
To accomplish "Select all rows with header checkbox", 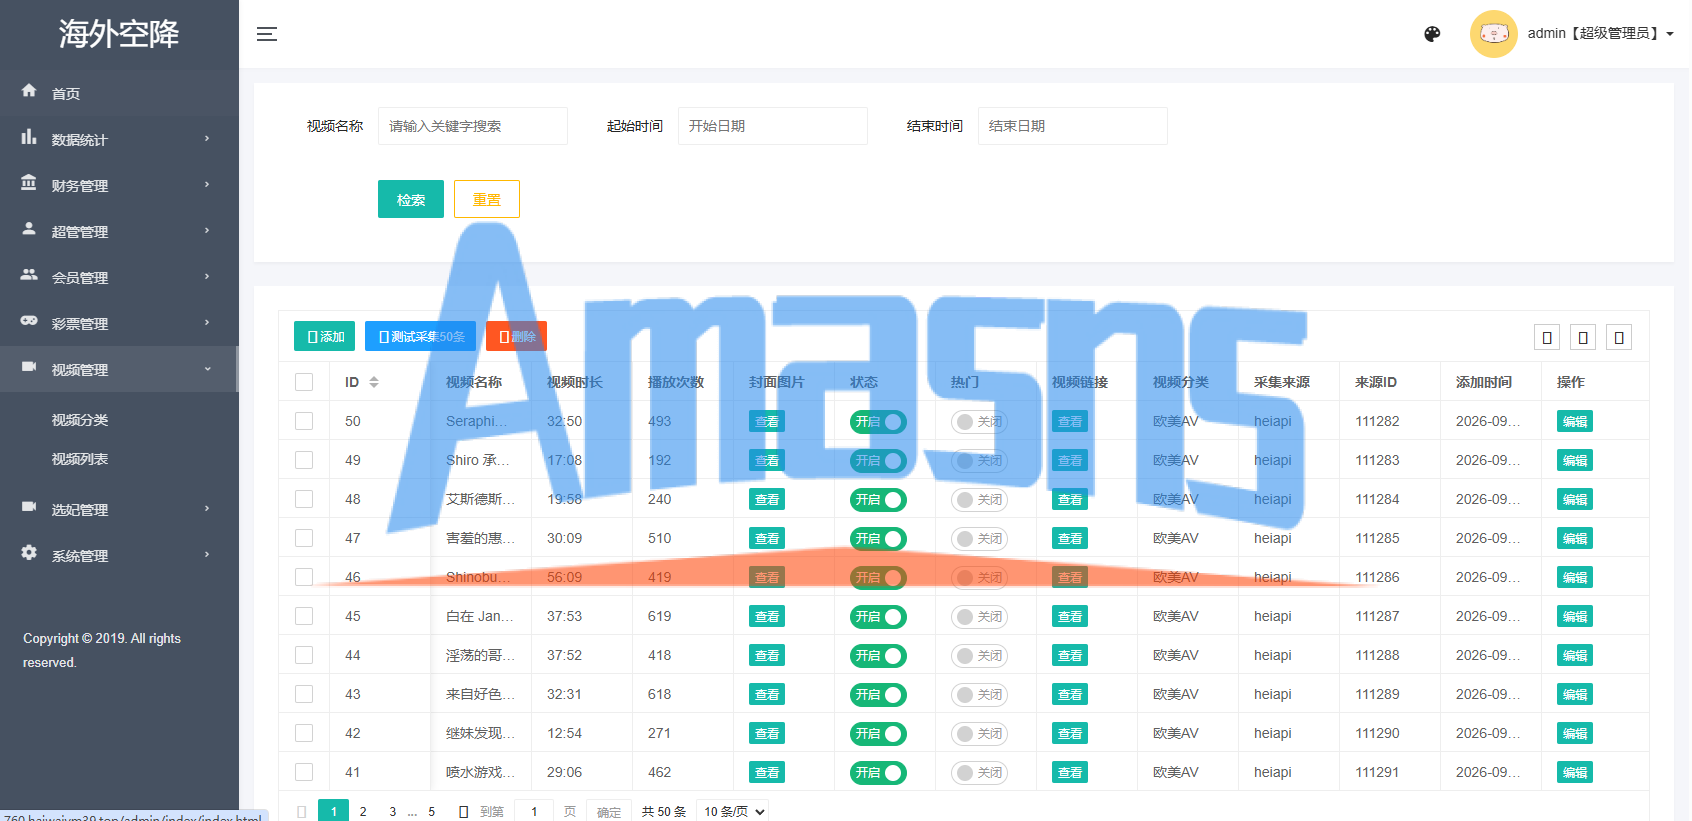I will 304,382.
